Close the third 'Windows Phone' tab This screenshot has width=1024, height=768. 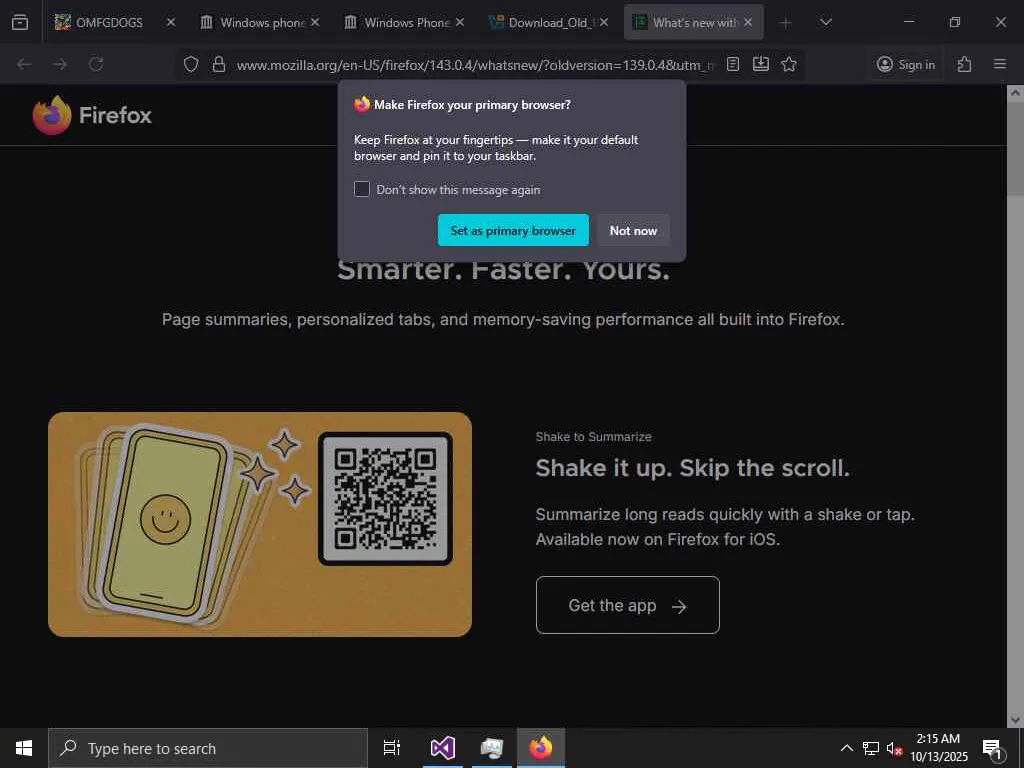pyautogui.click(x=460, y=22)
